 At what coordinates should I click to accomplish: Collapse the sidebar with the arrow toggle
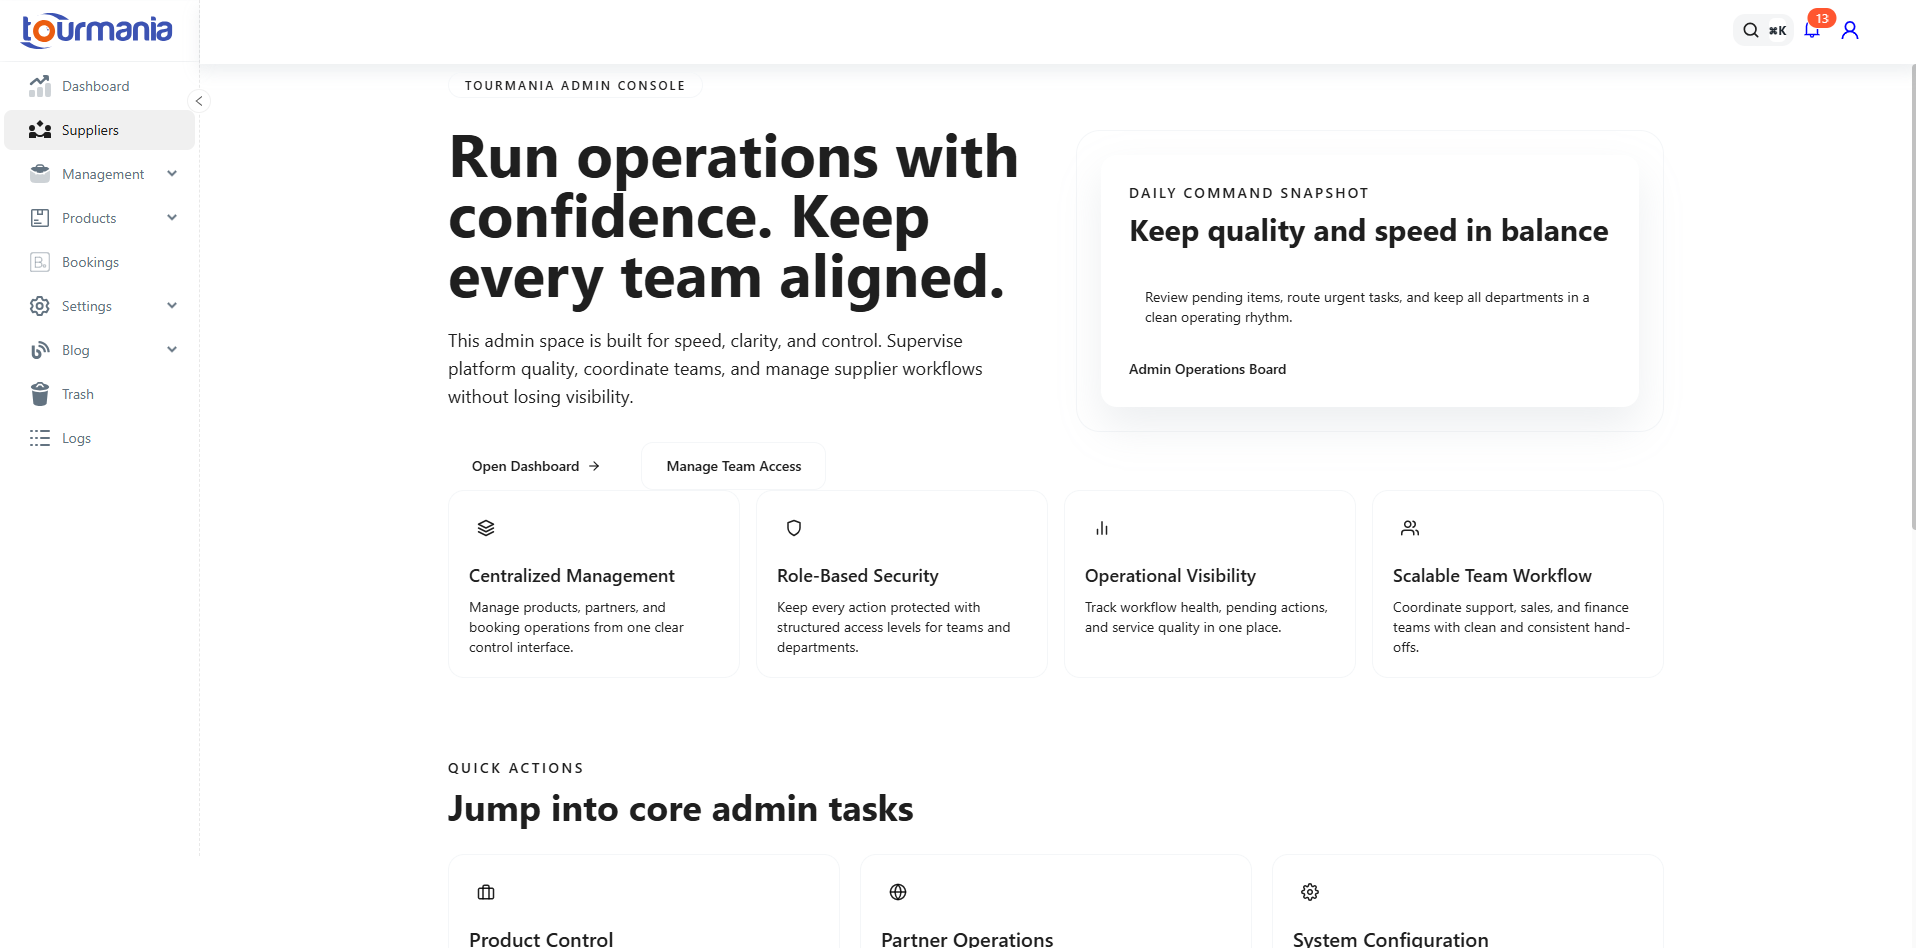tap(199, 101)
